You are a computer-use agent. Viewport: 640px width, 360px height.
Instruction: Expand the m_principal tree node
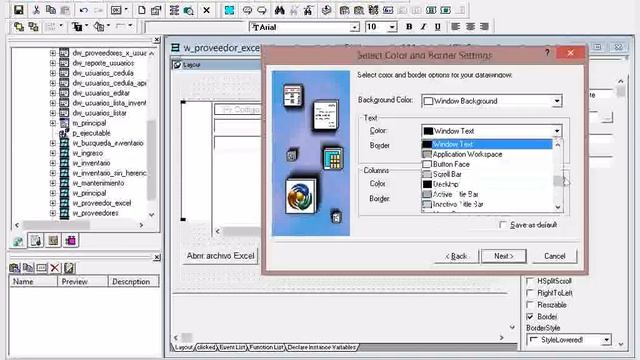click(x=53, y=123)
